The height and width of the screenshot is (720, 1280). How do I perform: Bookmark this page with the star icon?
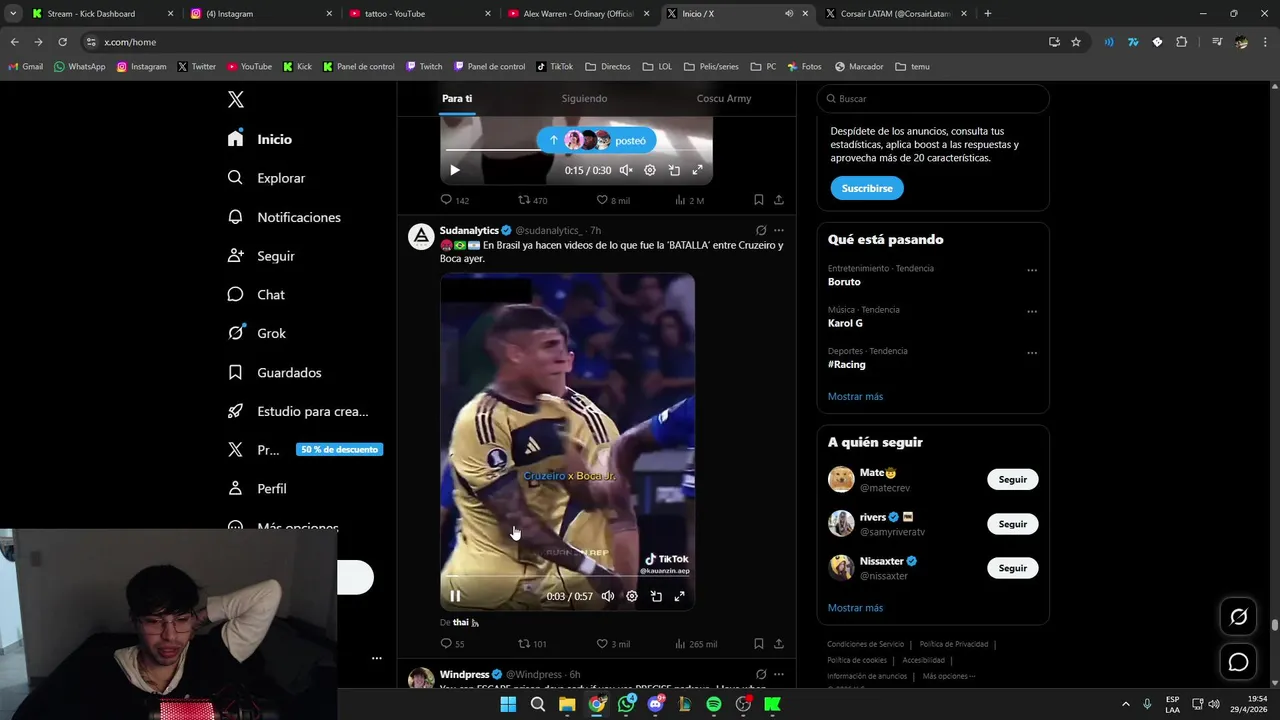[1076, 42]
